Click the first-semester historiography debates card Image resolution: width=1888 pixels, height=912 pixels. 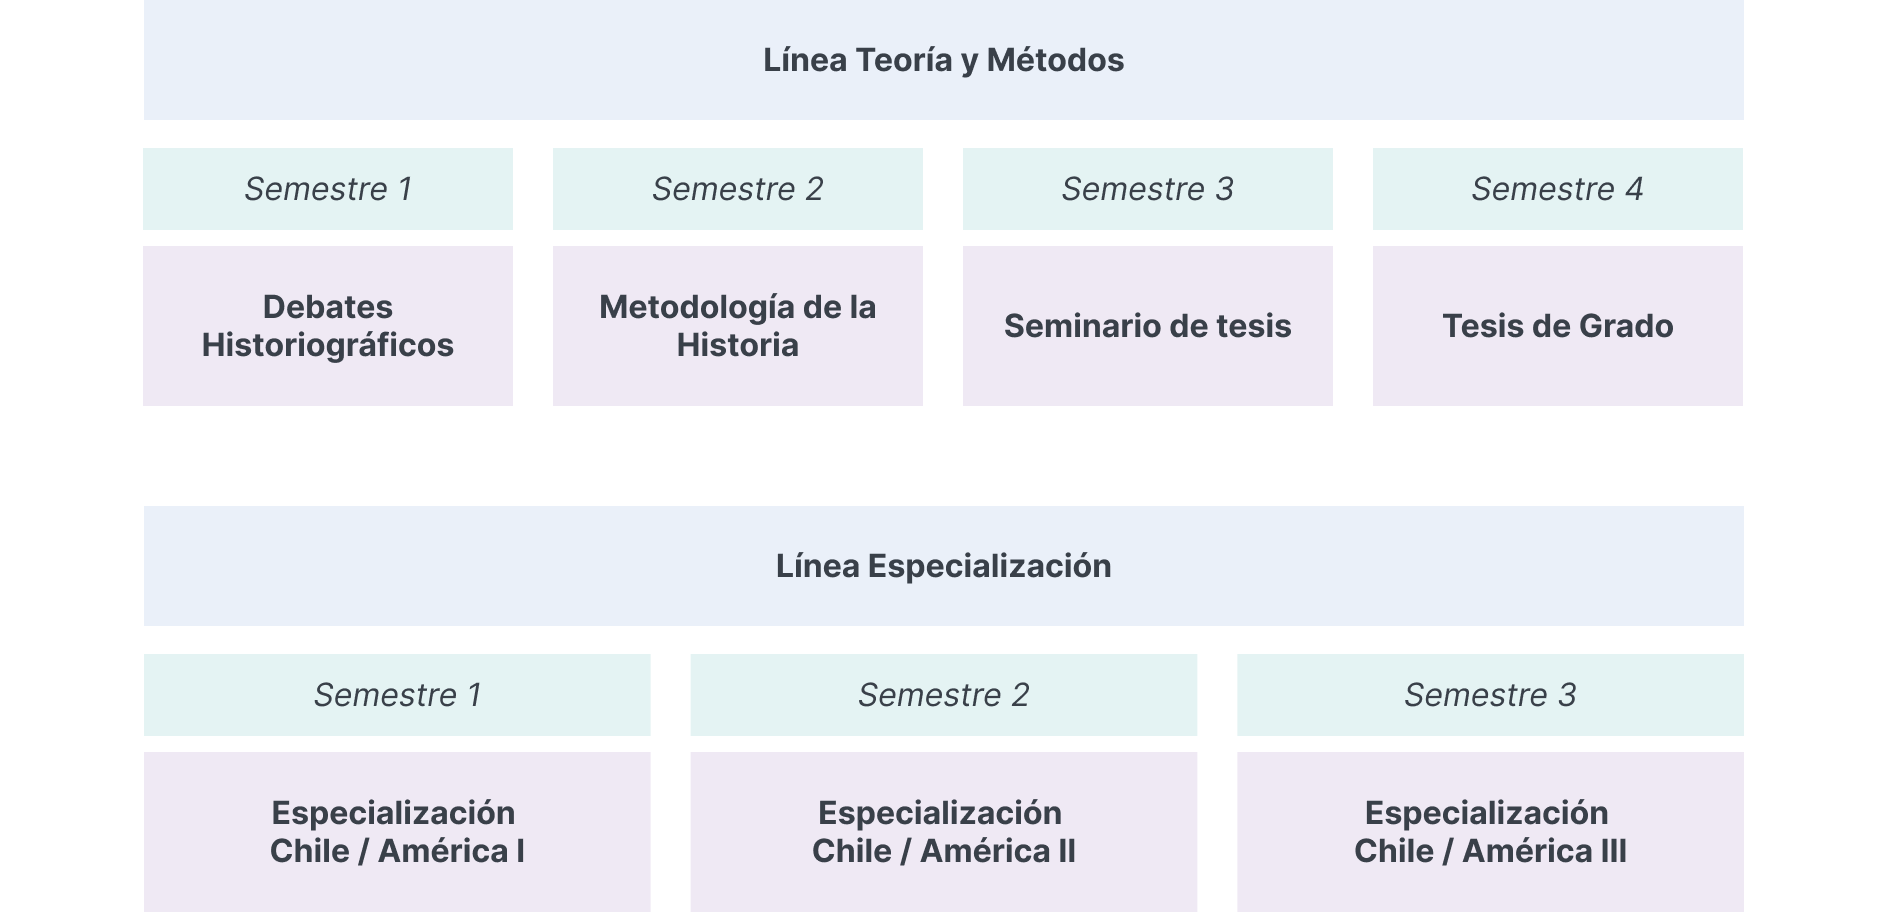coord(328,326)
